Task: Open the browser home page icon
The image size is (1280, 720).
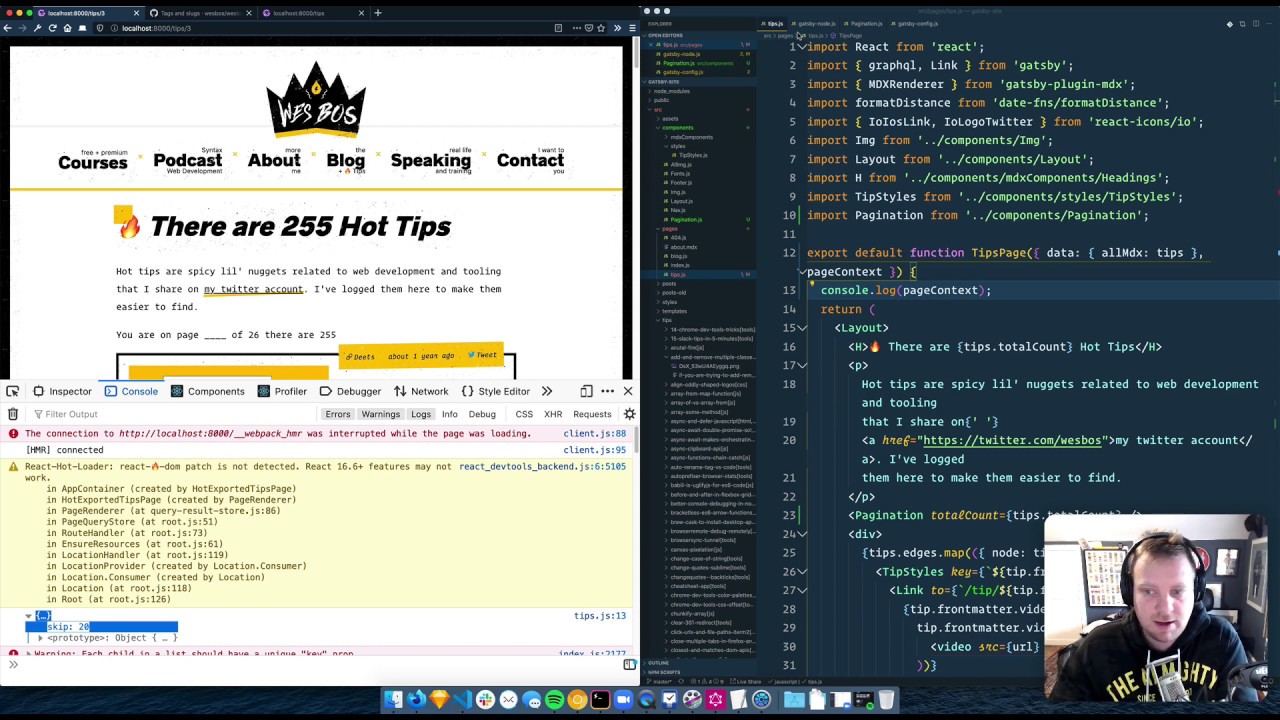Action: pos(67,28)
